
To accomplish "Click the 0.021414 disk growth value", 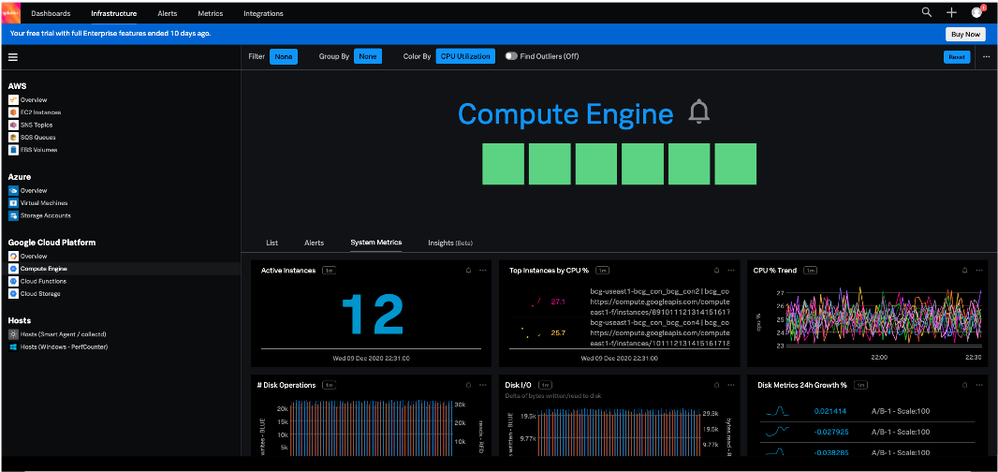I will click(x=830, y=411).
